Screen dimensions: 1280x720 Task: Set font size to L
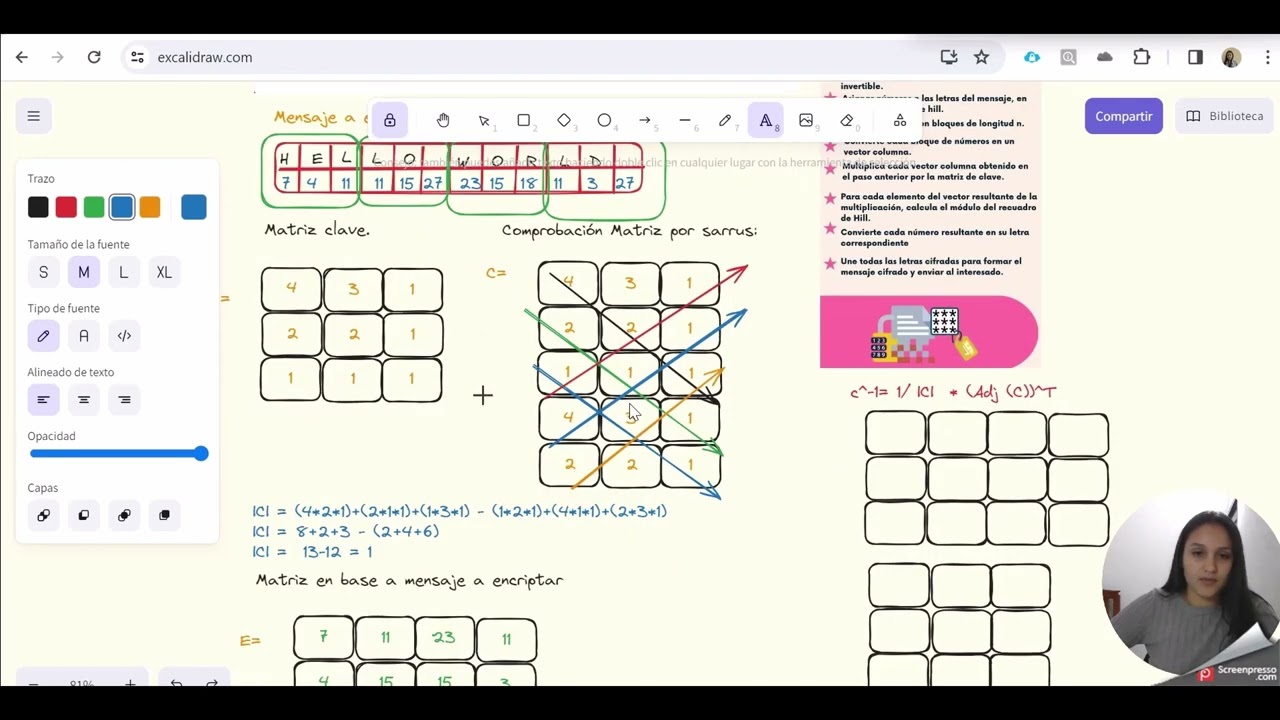(124, 272)
